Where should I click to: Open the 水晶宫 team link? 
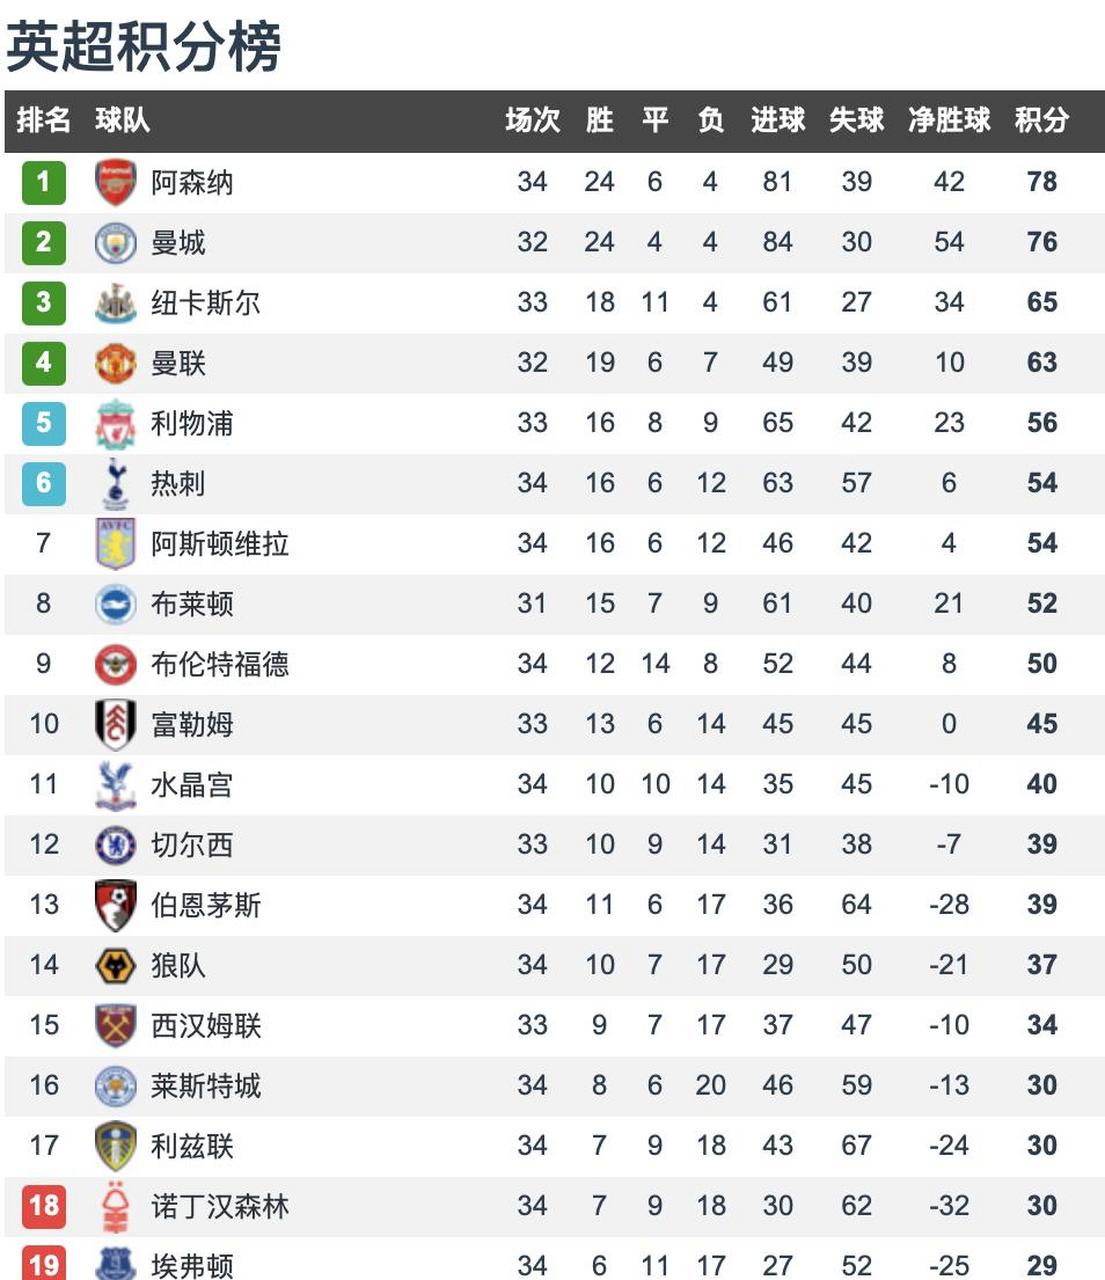point(192,785)
